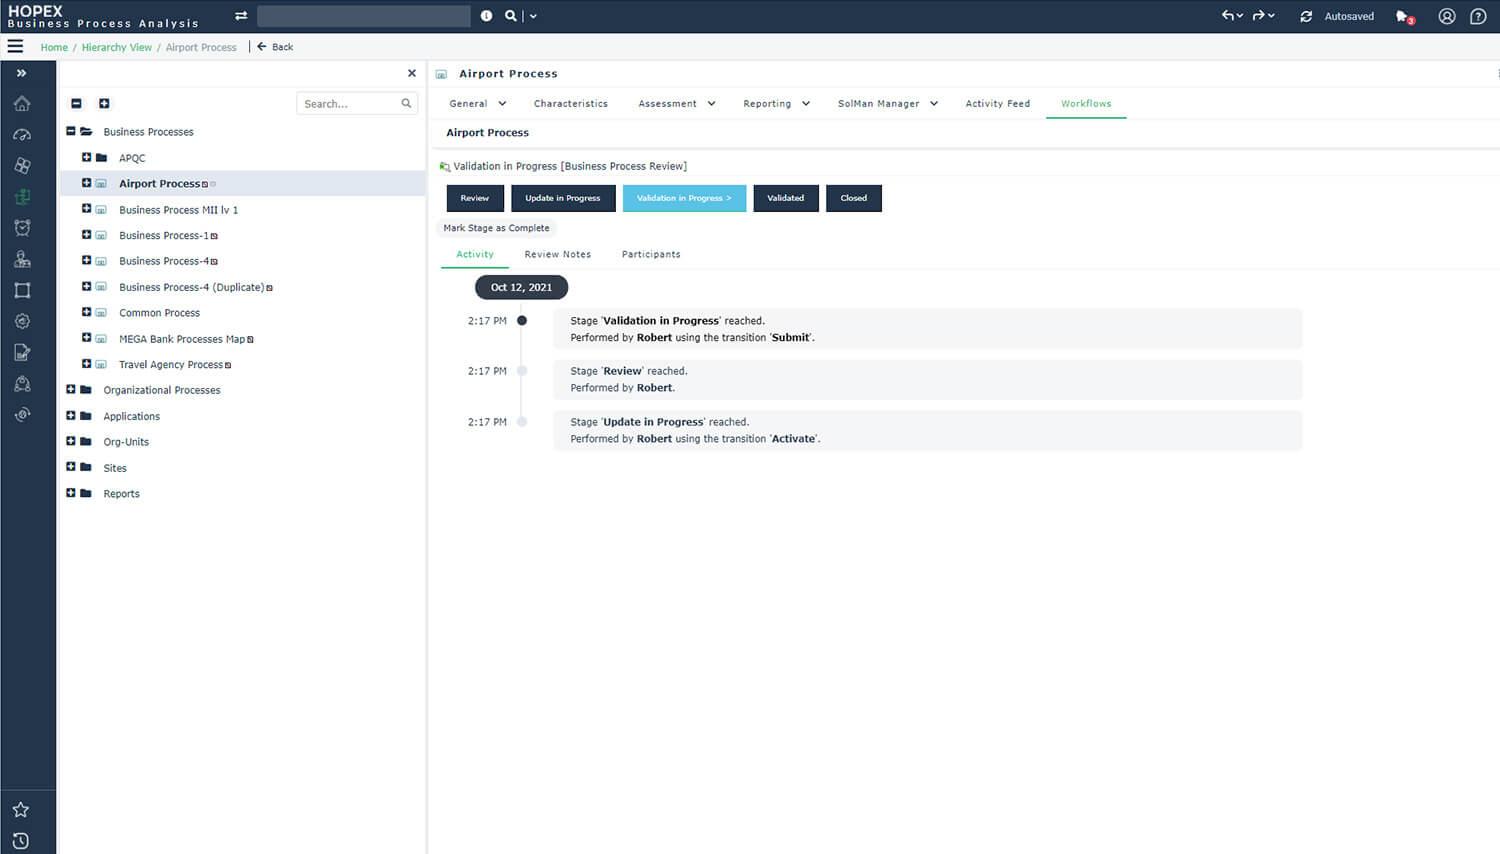Click the Review stage button
The width and height of the screenshot is (1500, 854).
tap(475, 198)
